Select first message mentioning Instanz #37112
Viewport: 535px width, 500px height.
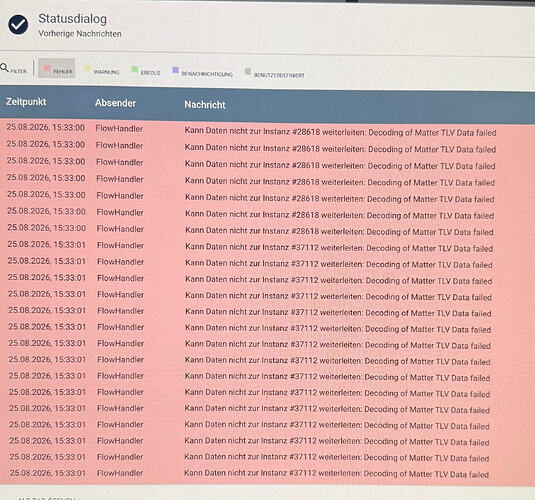click(x=268, y=246)
